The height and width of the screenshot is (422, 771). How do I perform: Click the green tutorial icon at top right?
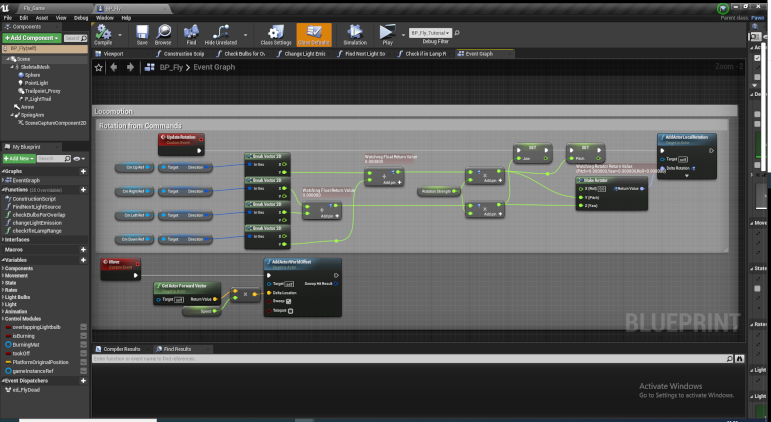722,8
